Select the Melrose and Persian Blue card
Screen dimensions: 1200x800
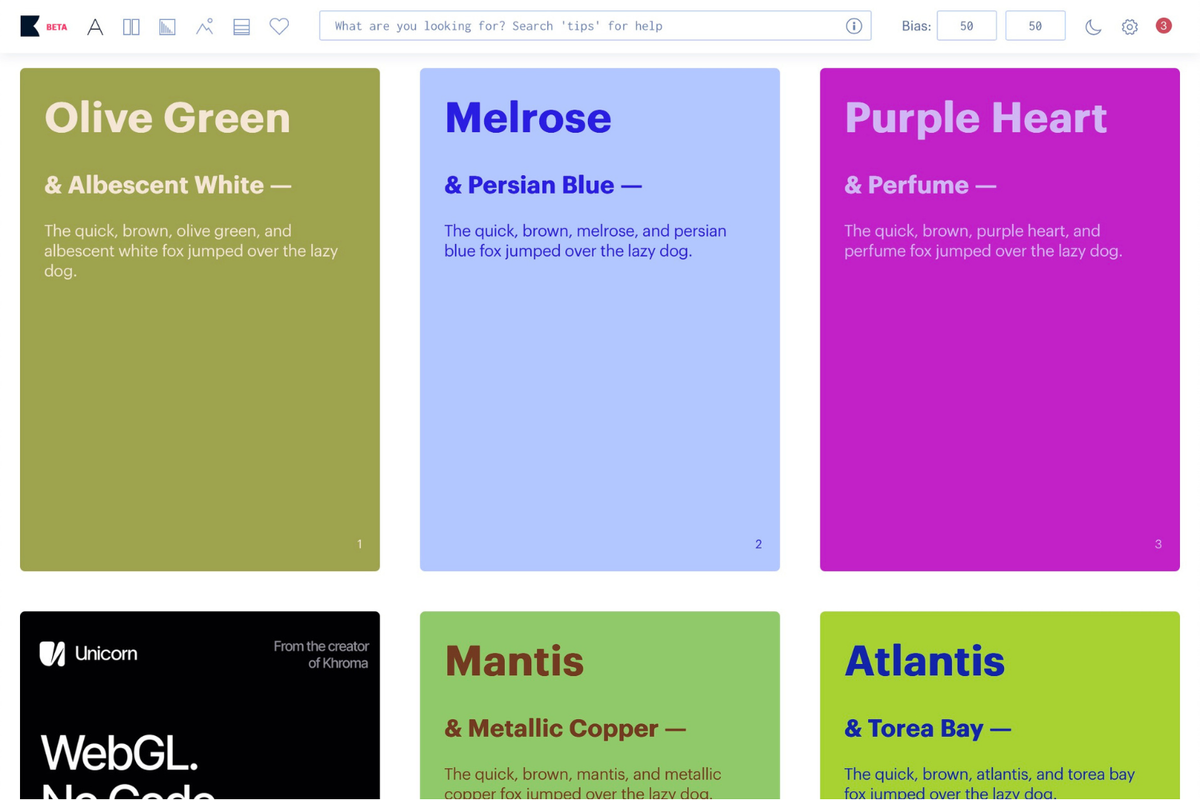pyautogui.click(x=600, y=400)
